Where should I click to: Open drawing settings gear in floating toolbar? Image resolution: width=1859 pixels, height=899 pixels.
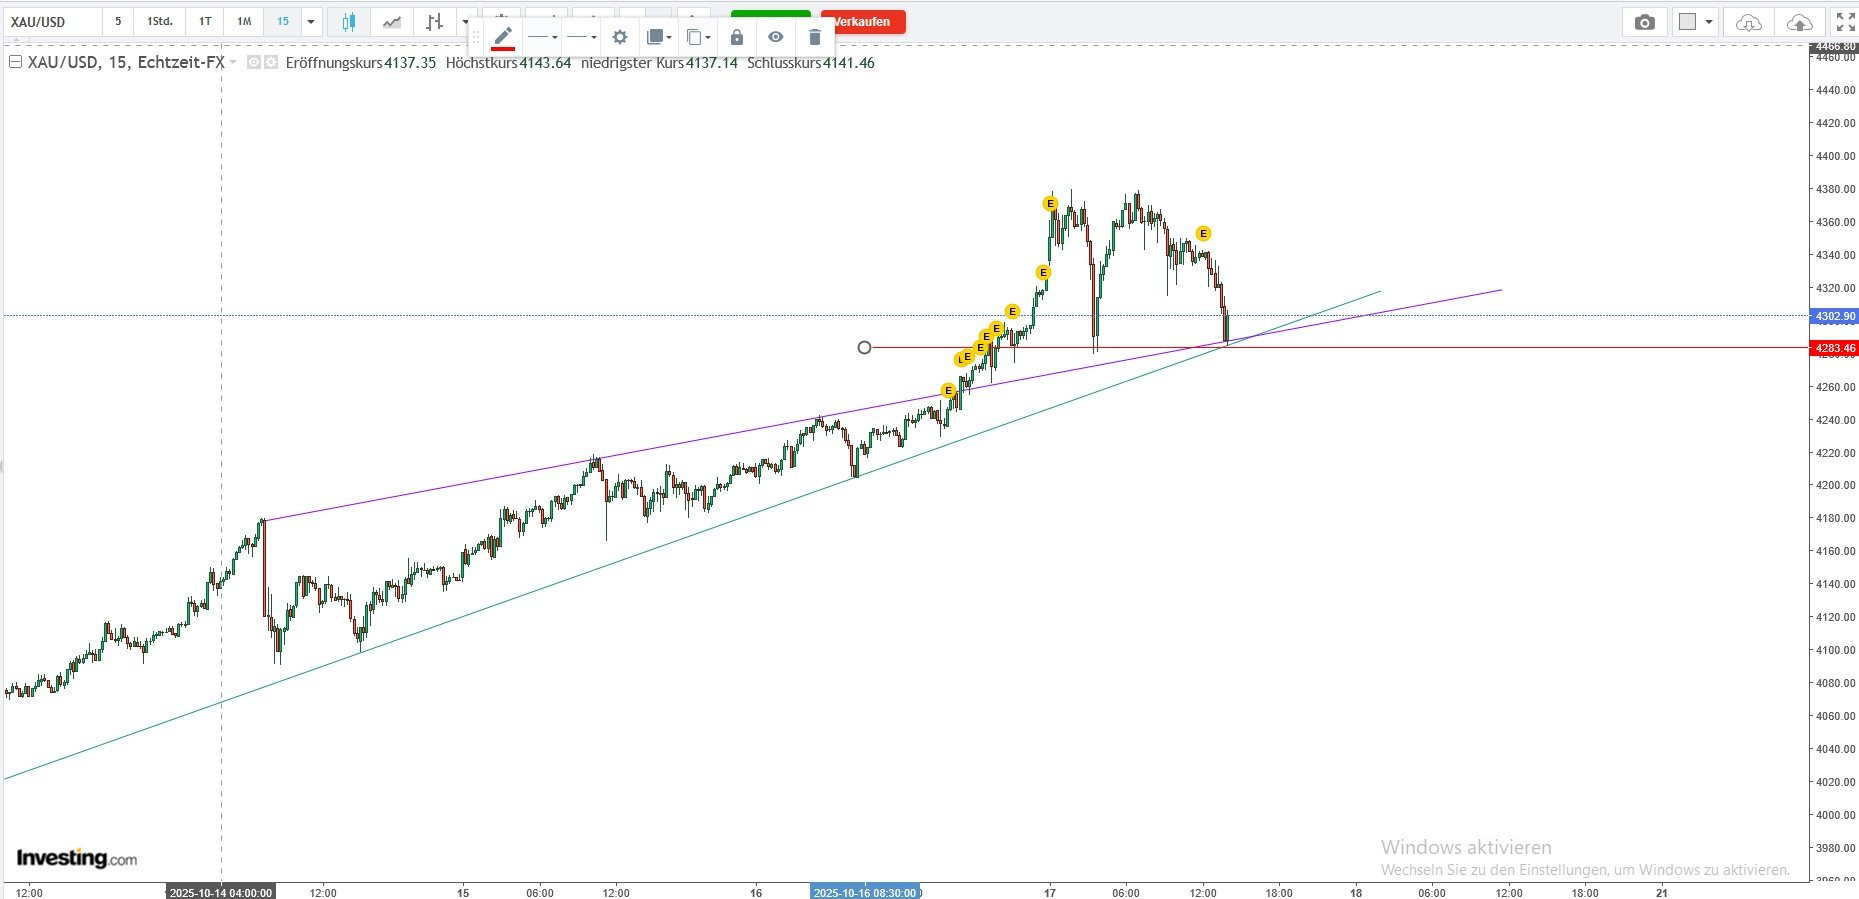pyautogui.click(x=620, y=37)
